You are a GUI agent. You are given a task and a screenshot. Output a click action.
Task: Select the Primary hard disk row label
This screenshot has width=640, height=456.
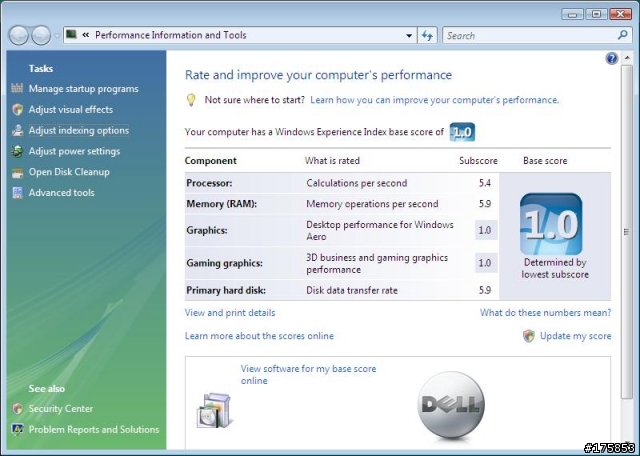click(x=226, y=290)
